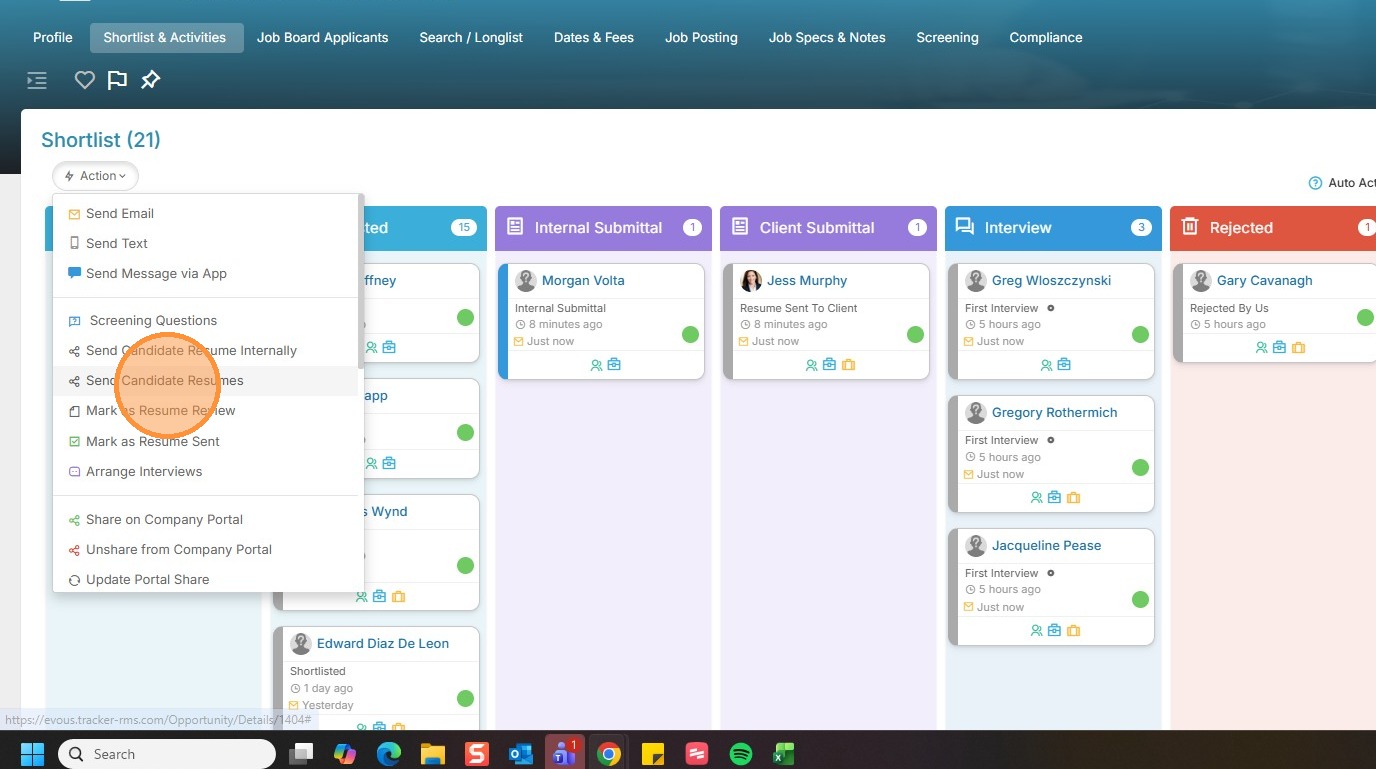Open Gary Cavanagh candidate profile
Viewport: 1376px width, 769px height.
coord(1264,281)
